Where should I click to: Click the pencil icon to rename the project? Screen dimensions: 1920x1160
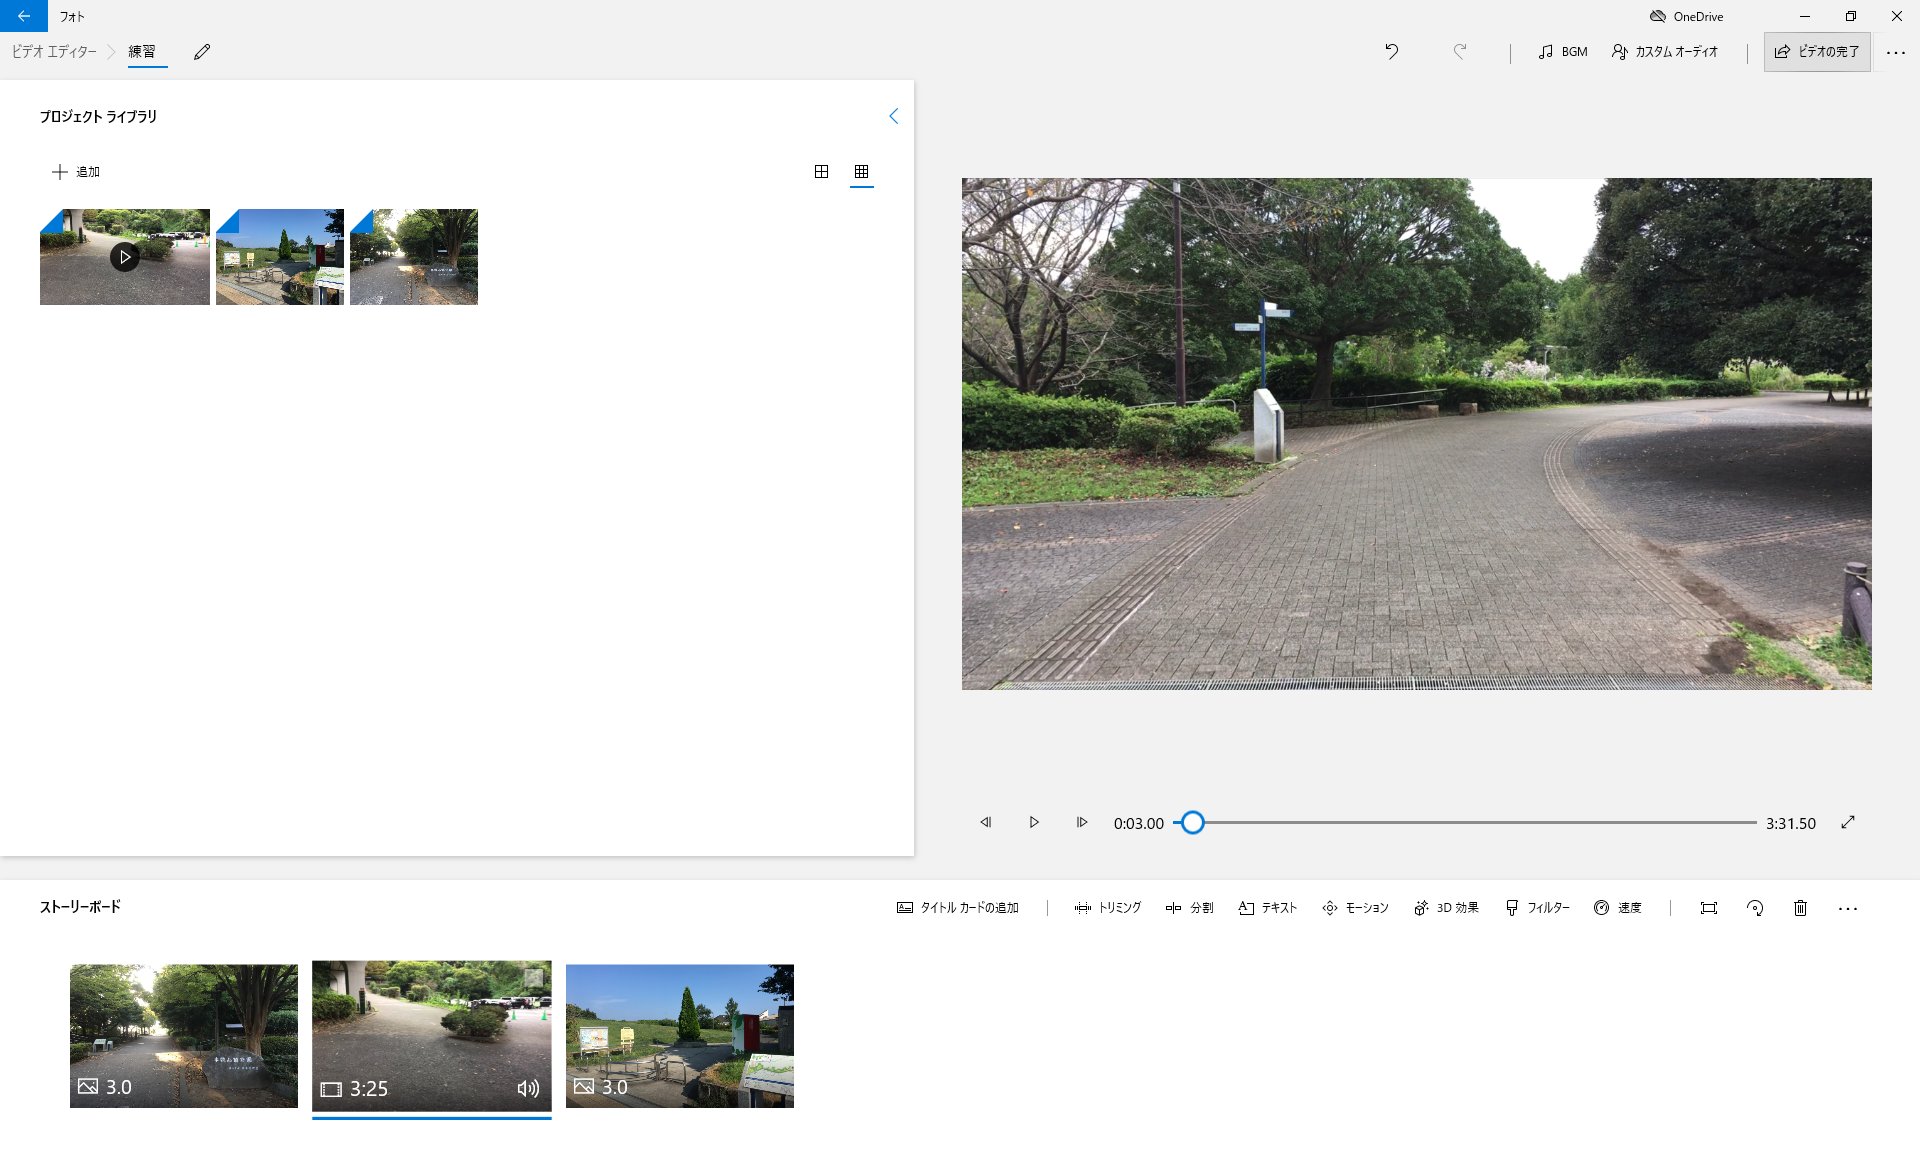click(202, 52)
